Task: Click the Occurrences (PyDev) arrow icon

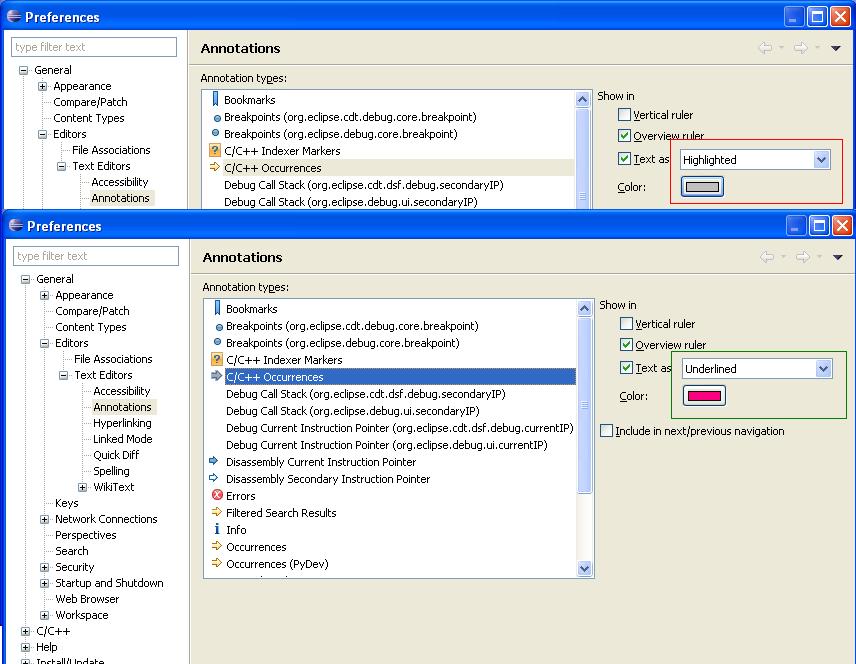Action: click(217, 563)
